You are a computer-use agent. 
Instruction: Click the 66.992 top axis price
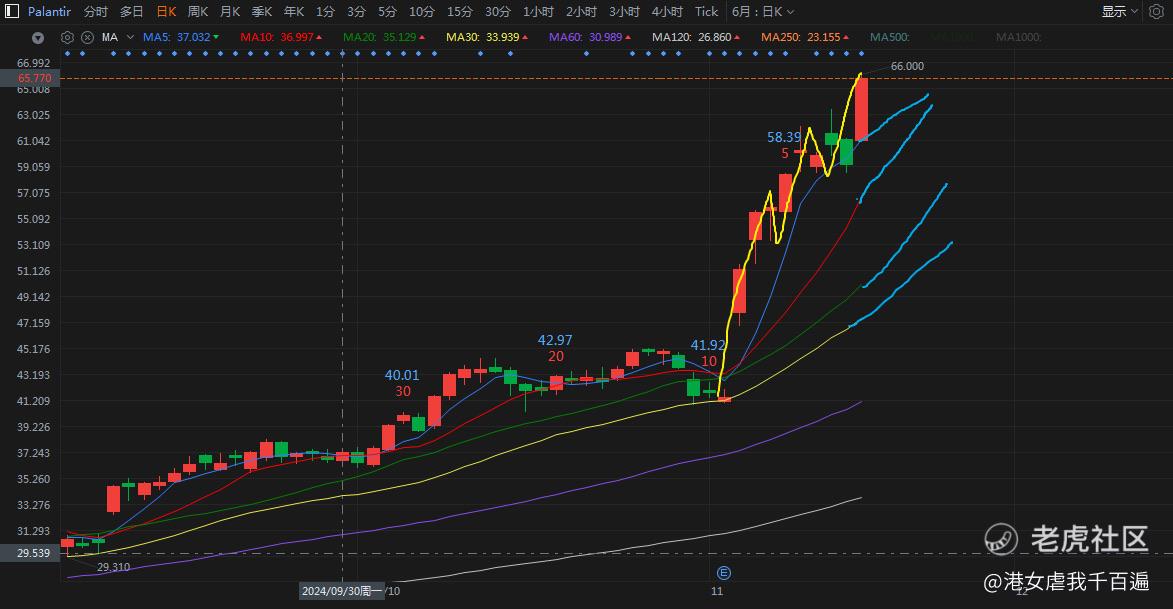(34, 64)
